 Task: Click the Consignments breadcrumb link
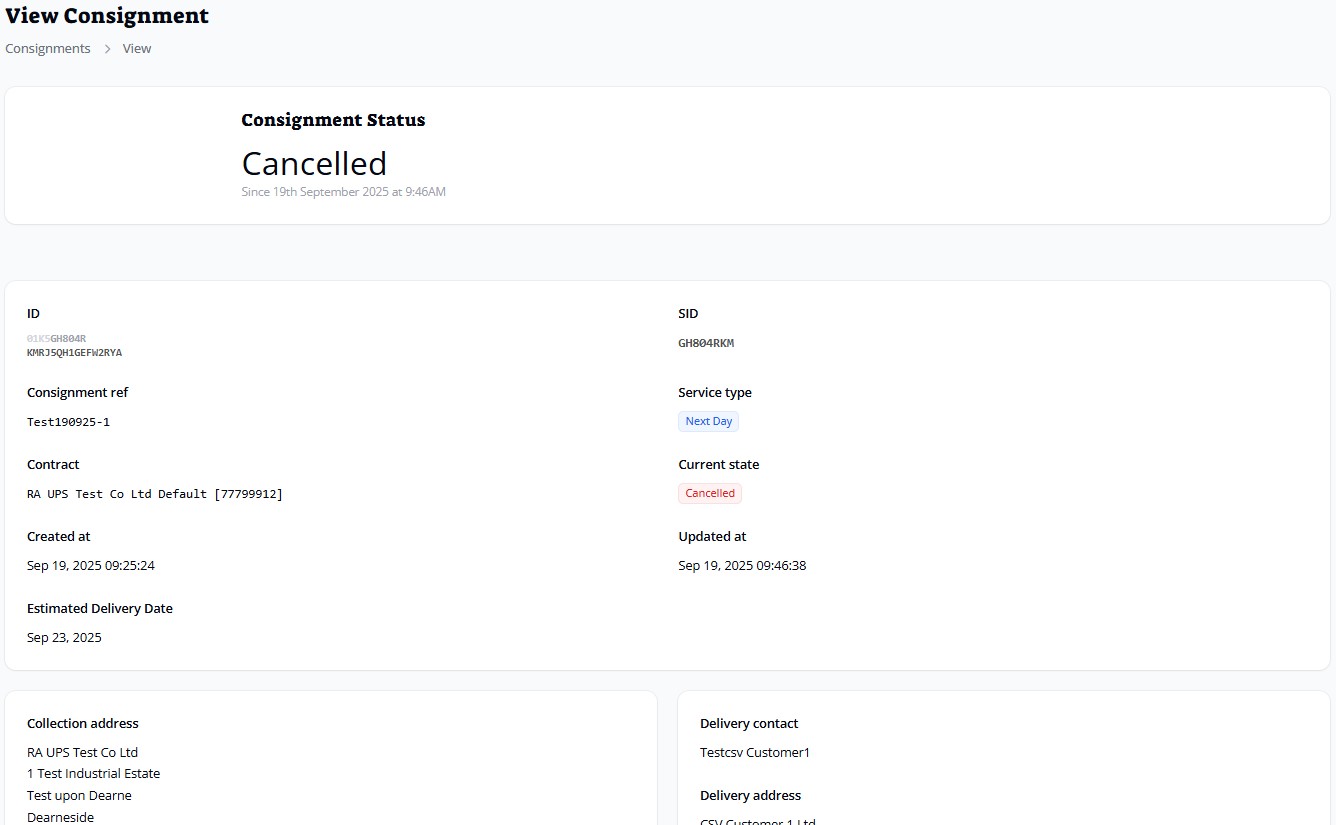click(x=48, y=48)
